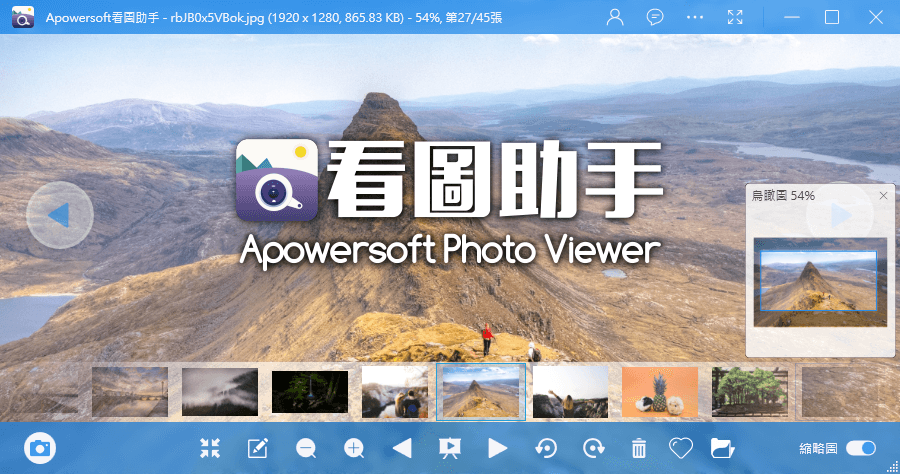The image size is (900, 474).
Task: Open the more options ellipsis menu
Action: coord(695,17)
